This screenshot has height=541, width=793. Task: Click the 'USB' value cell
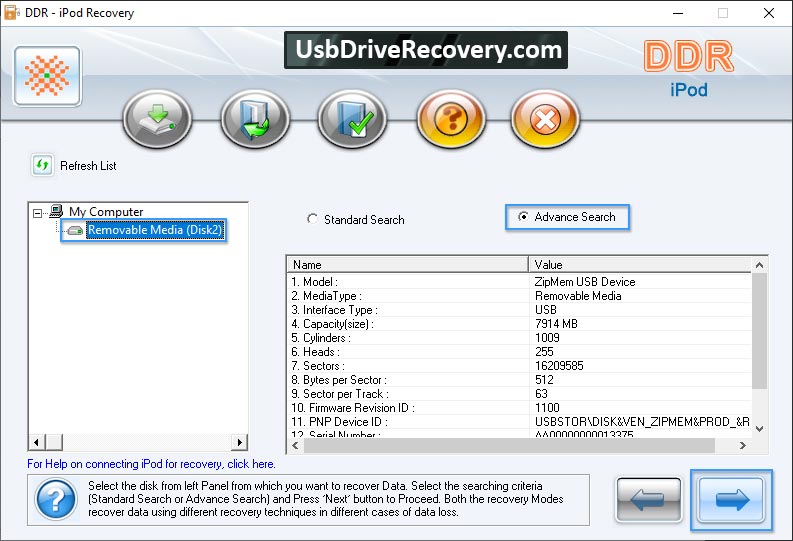546,310
